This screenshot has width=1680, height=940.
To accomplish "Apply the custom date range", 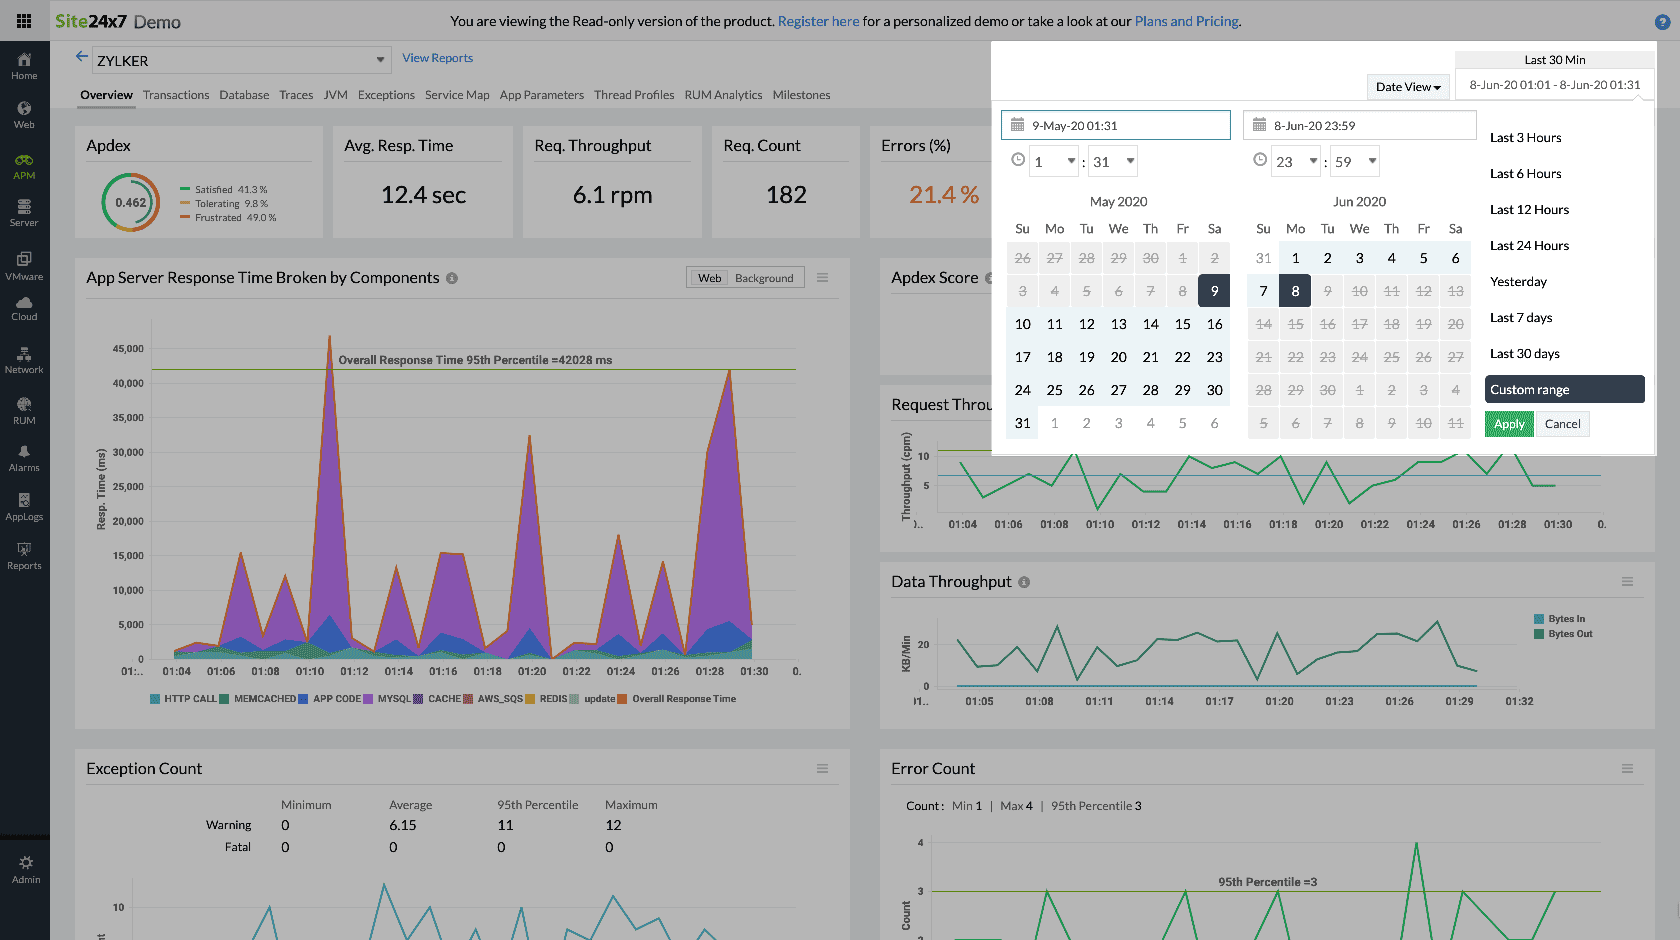I will 1508,424.
